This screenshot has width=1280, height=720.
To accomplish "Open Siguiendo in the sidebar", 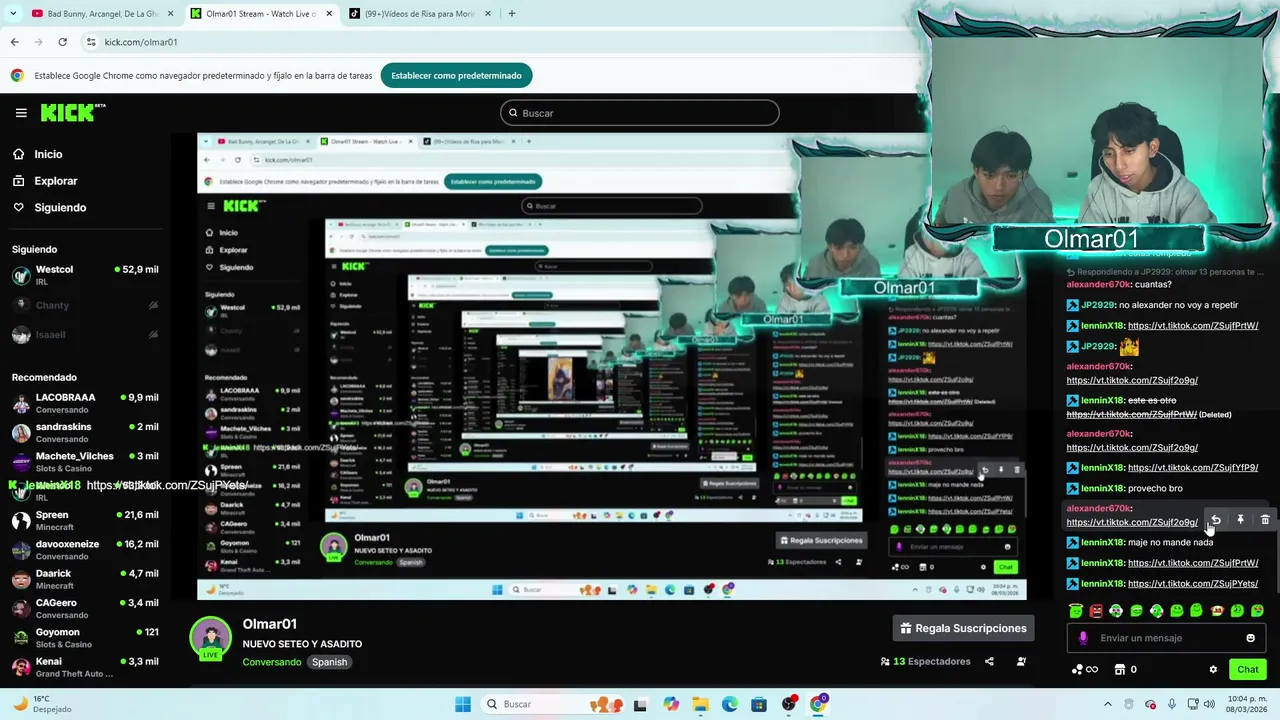I will (x=49, y=208).
